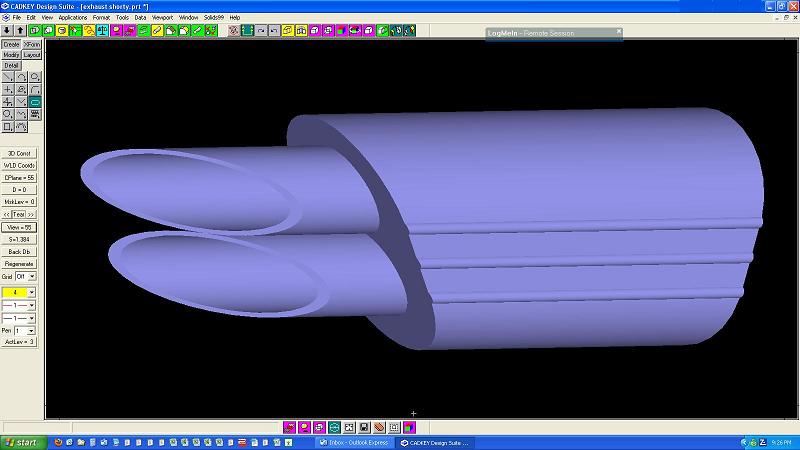Open the Viewport menu
This screenshot has height=450, width=800.
(162, 17)
